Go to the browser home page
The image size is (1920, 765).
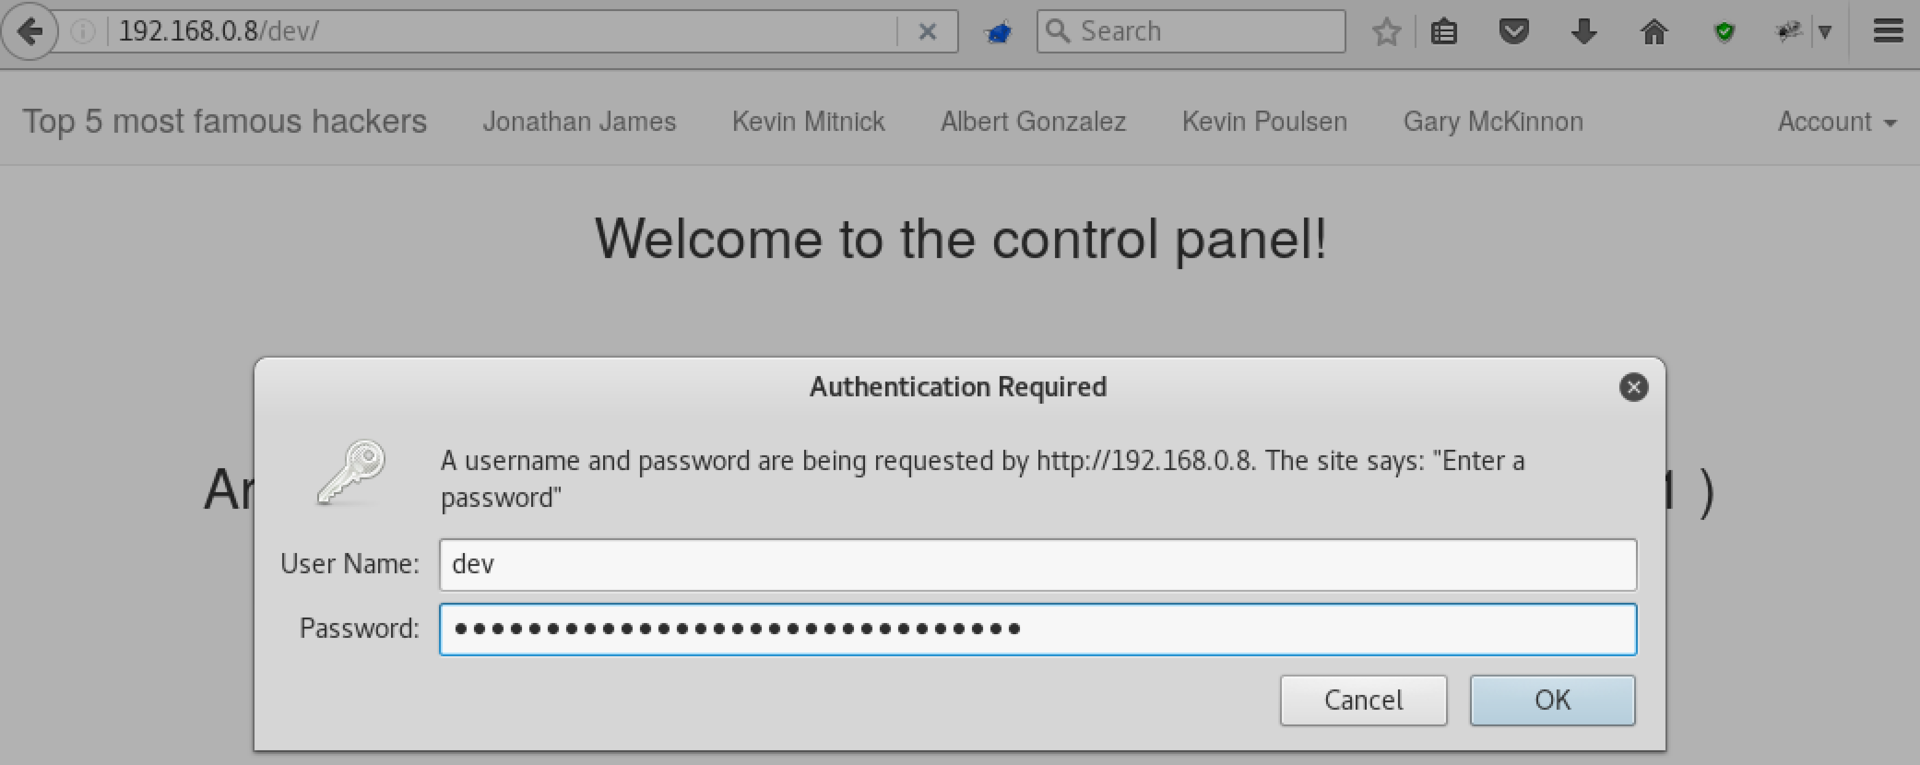[1654, 31]
